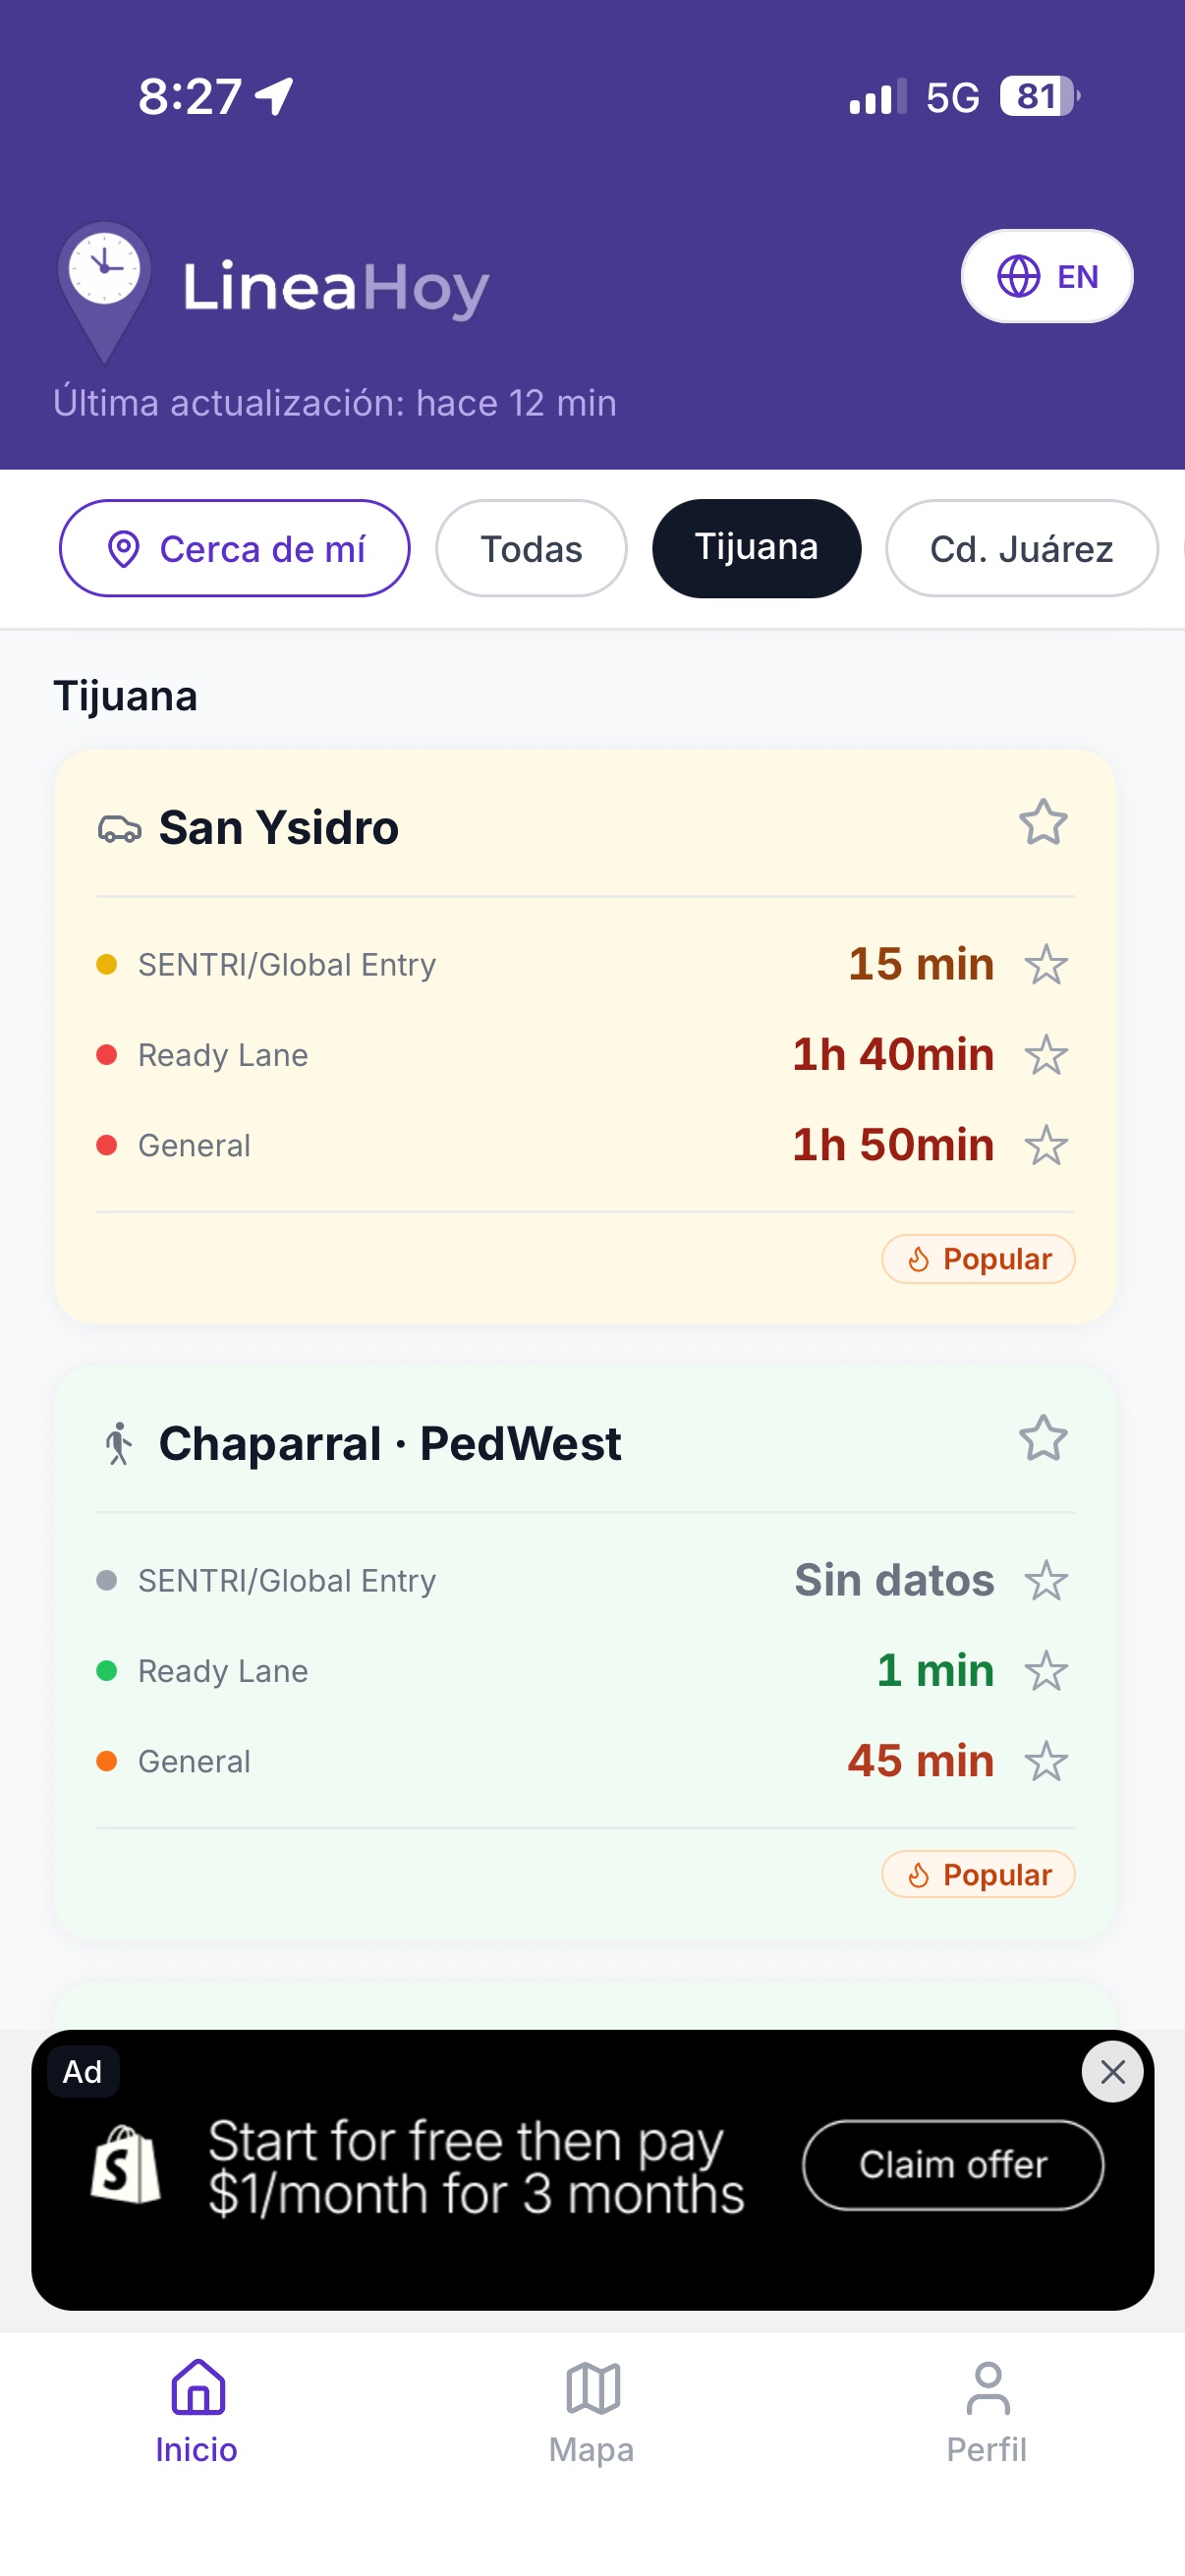This screenshot has height=2576, width=1185.
Task: Star the PedWest SENTRI Sin datos lane
Action: point(1046,1581)
